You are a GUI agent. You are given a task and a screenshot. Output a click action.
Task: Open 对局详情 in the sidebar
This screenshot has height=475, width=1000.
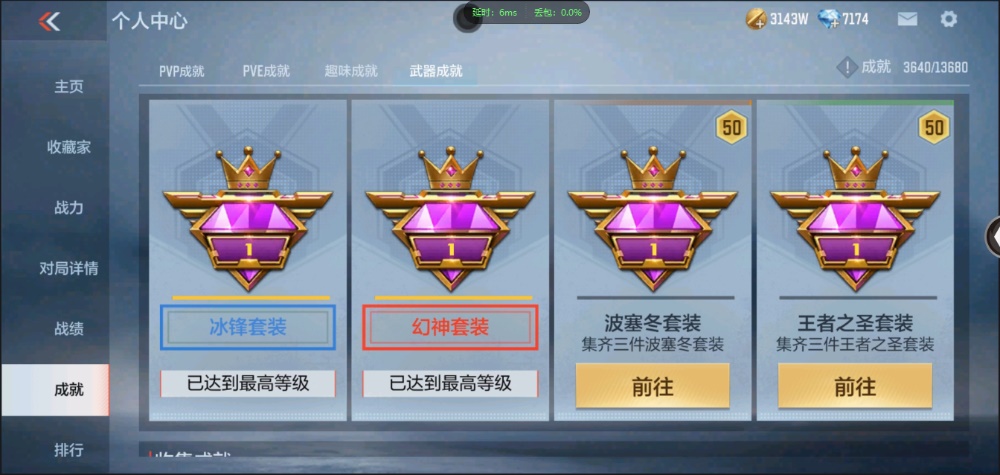68,268
